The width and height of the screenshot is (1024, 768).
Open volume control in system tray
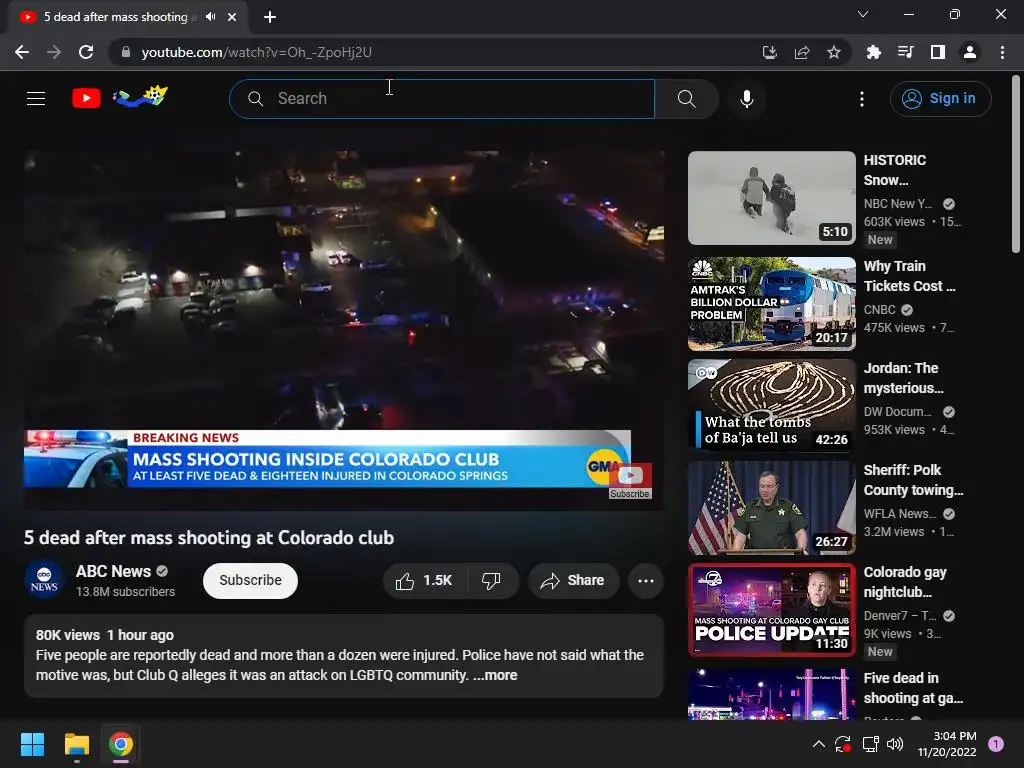[895, 744]
